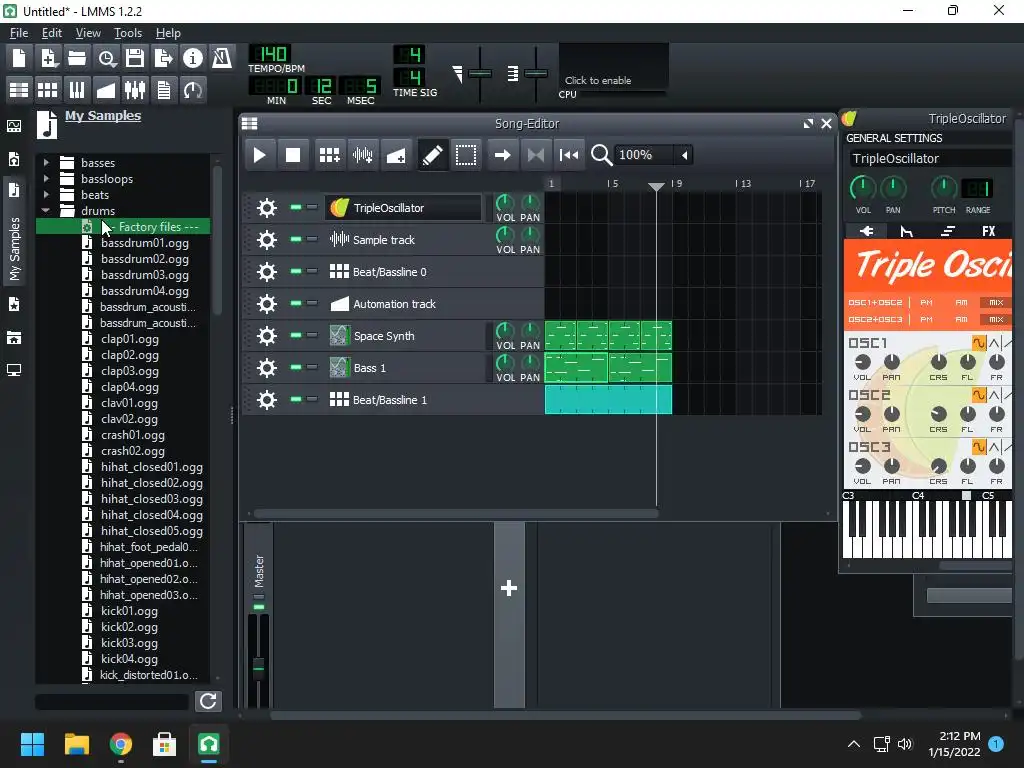This screenshot has height=768, width=1024.
Task: Open recently opened projects icon
Action: (106, 59)
